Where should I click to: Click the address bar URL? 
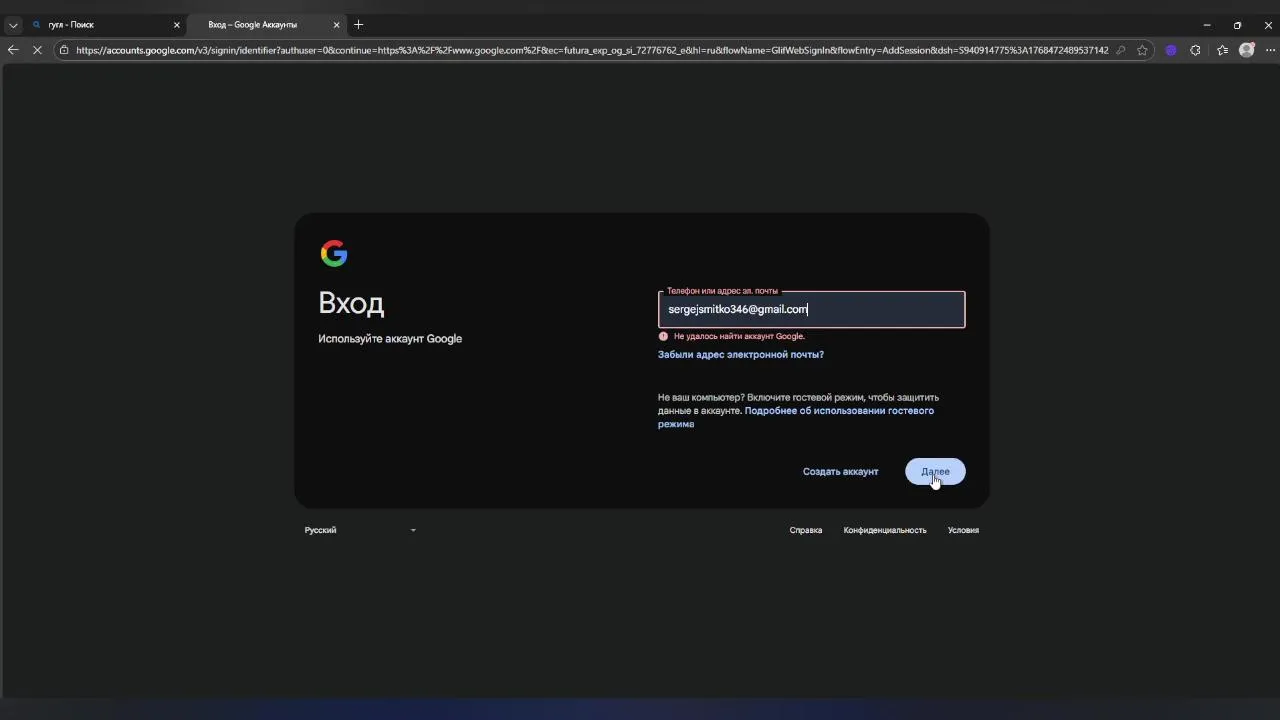coord(592,50)
